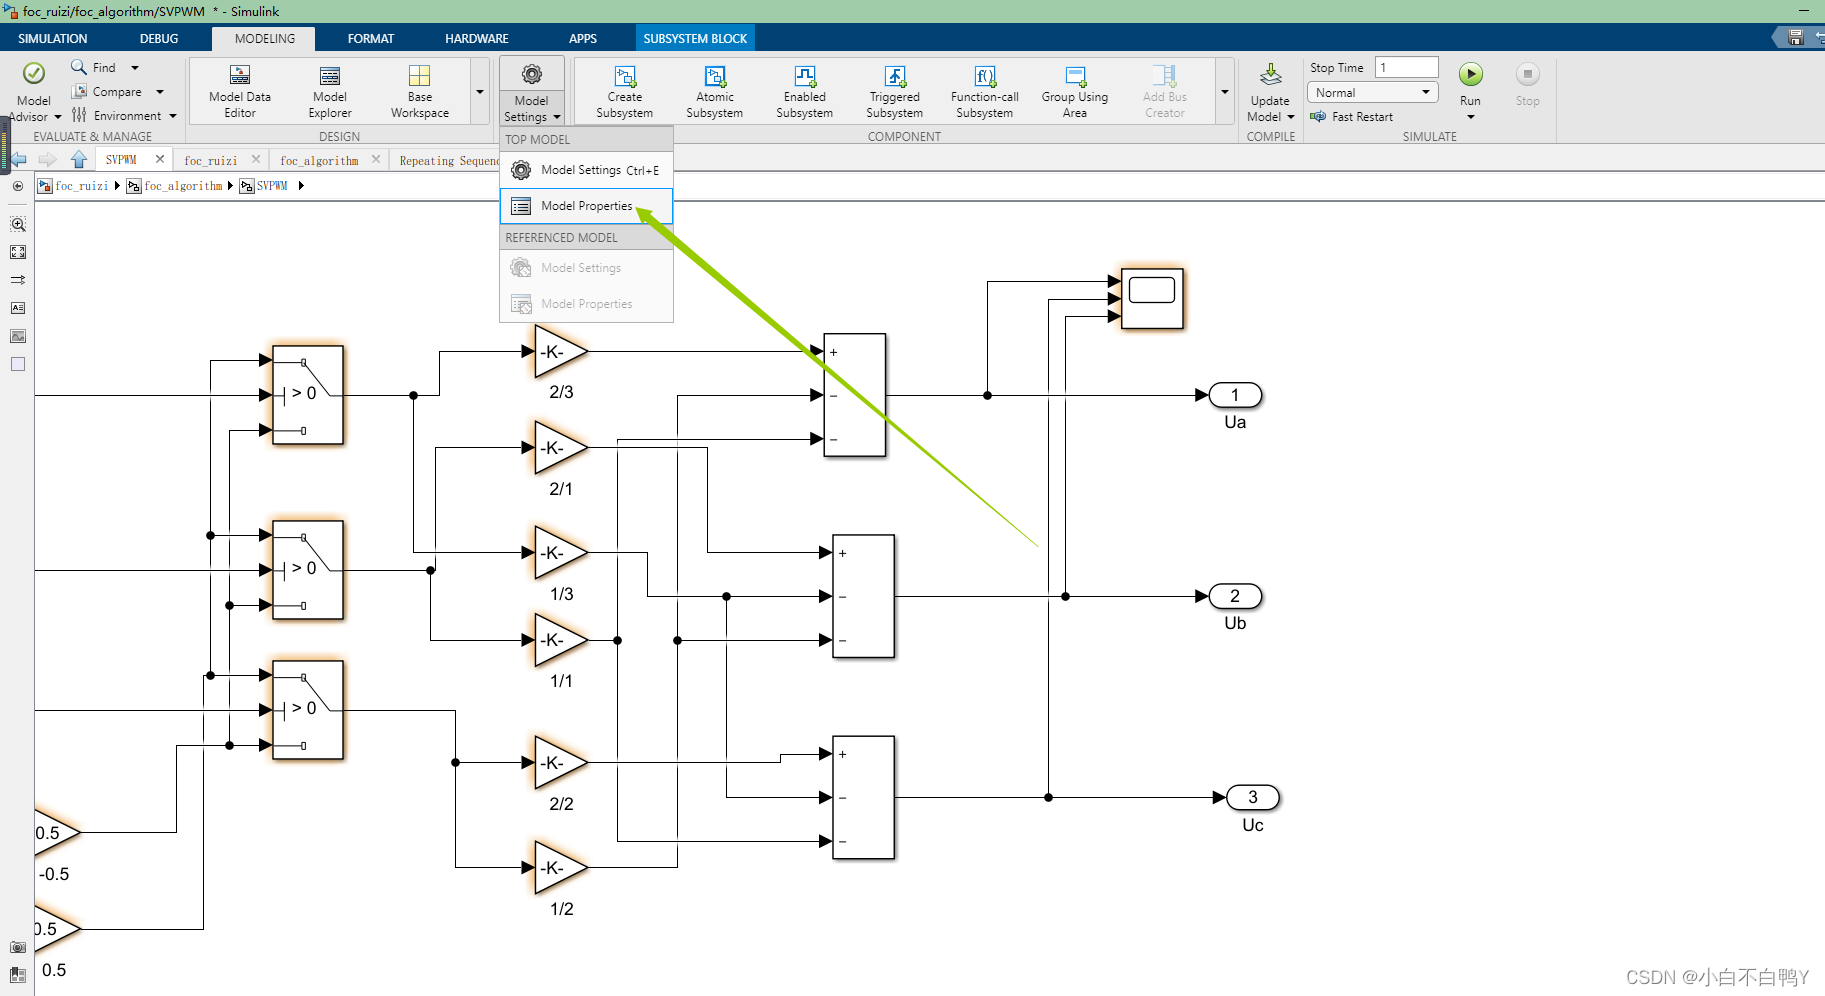Hide/show model browser icon
1825x996 pixels.
[18, 186]
